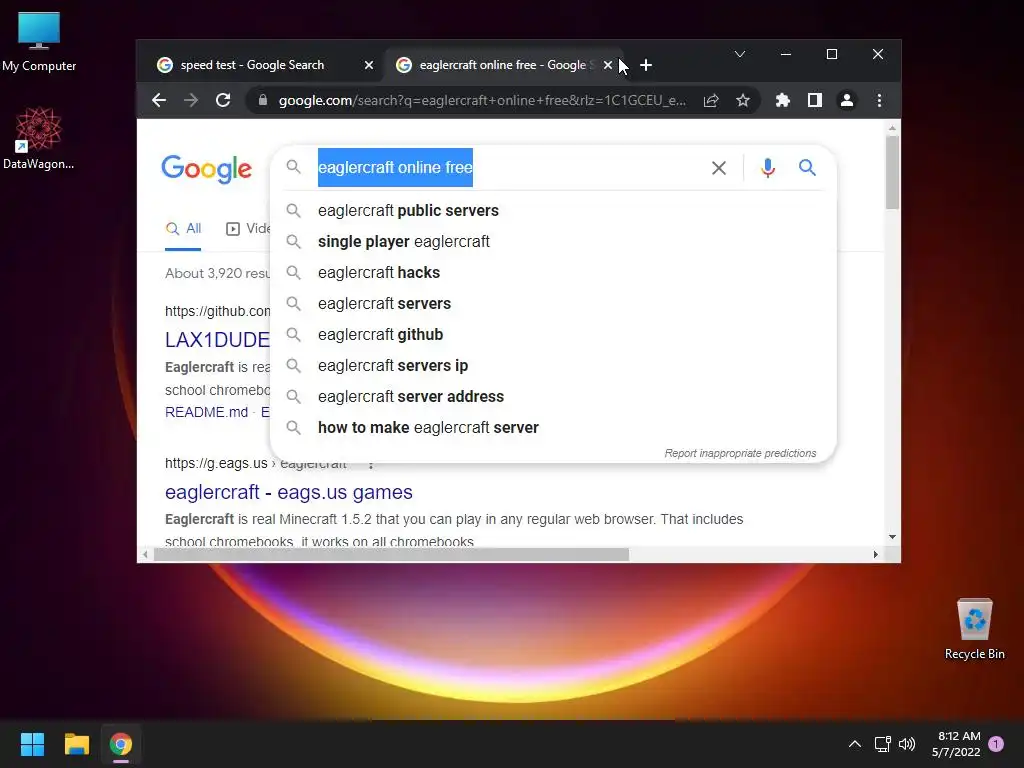1024x768 pixels.
Task: Open the tab search dropdown arrow
Action: 740,54
